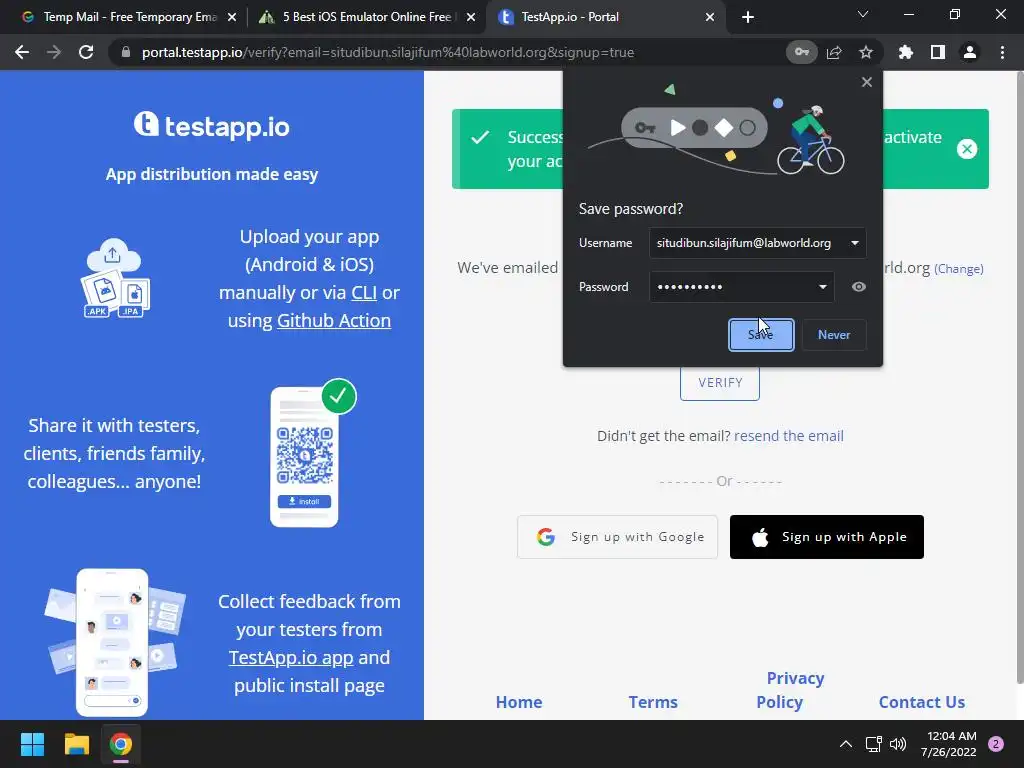The height and width of the screenshot is (768, 1024).
Task: Open the Github Action link
Action: [x=334, y=321]
